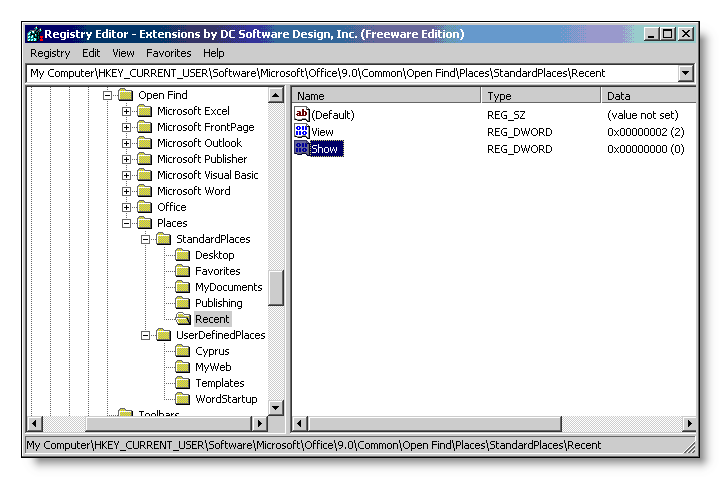The height and width of the screenshot is (479, 721).
Task: Click the MyWeb folder icon
Action: (183, 367)
